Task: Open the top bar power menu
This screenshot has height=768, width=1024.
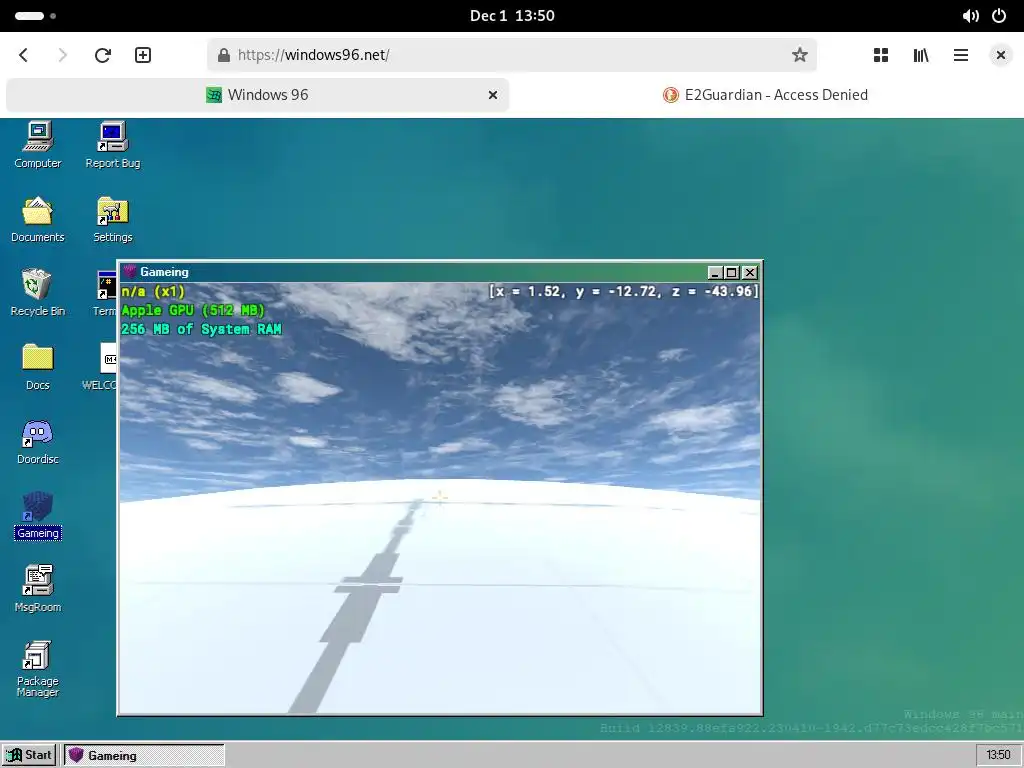Action: tap(999, 16)
